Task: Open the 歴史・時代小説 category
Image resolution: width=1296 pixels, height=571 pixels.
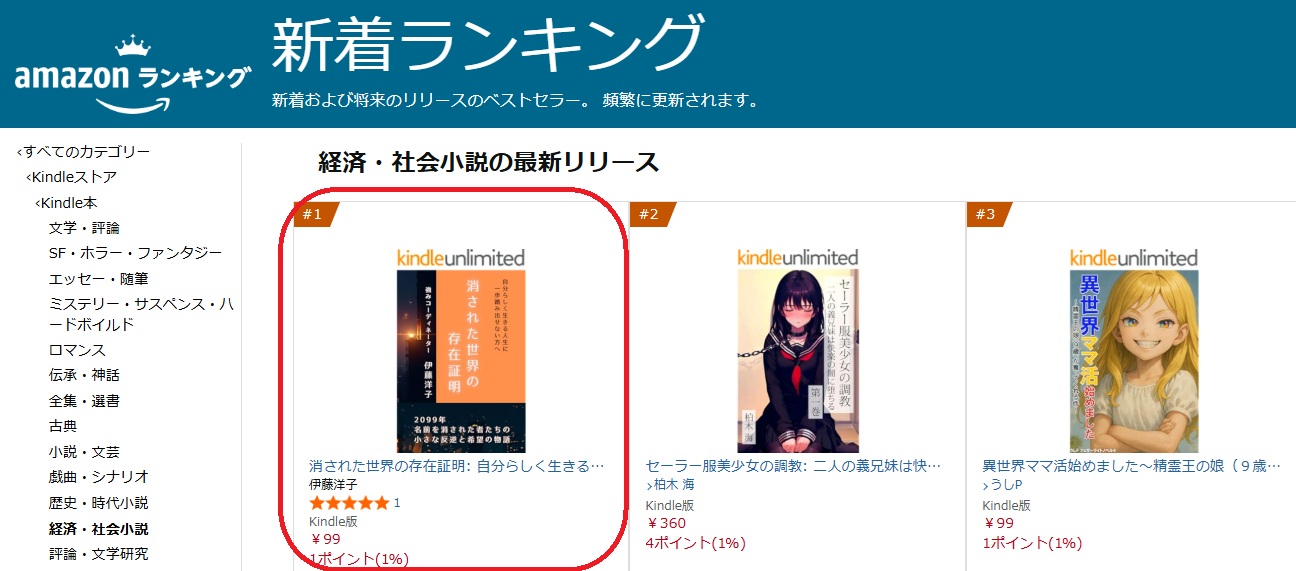Action: point(99,503)
